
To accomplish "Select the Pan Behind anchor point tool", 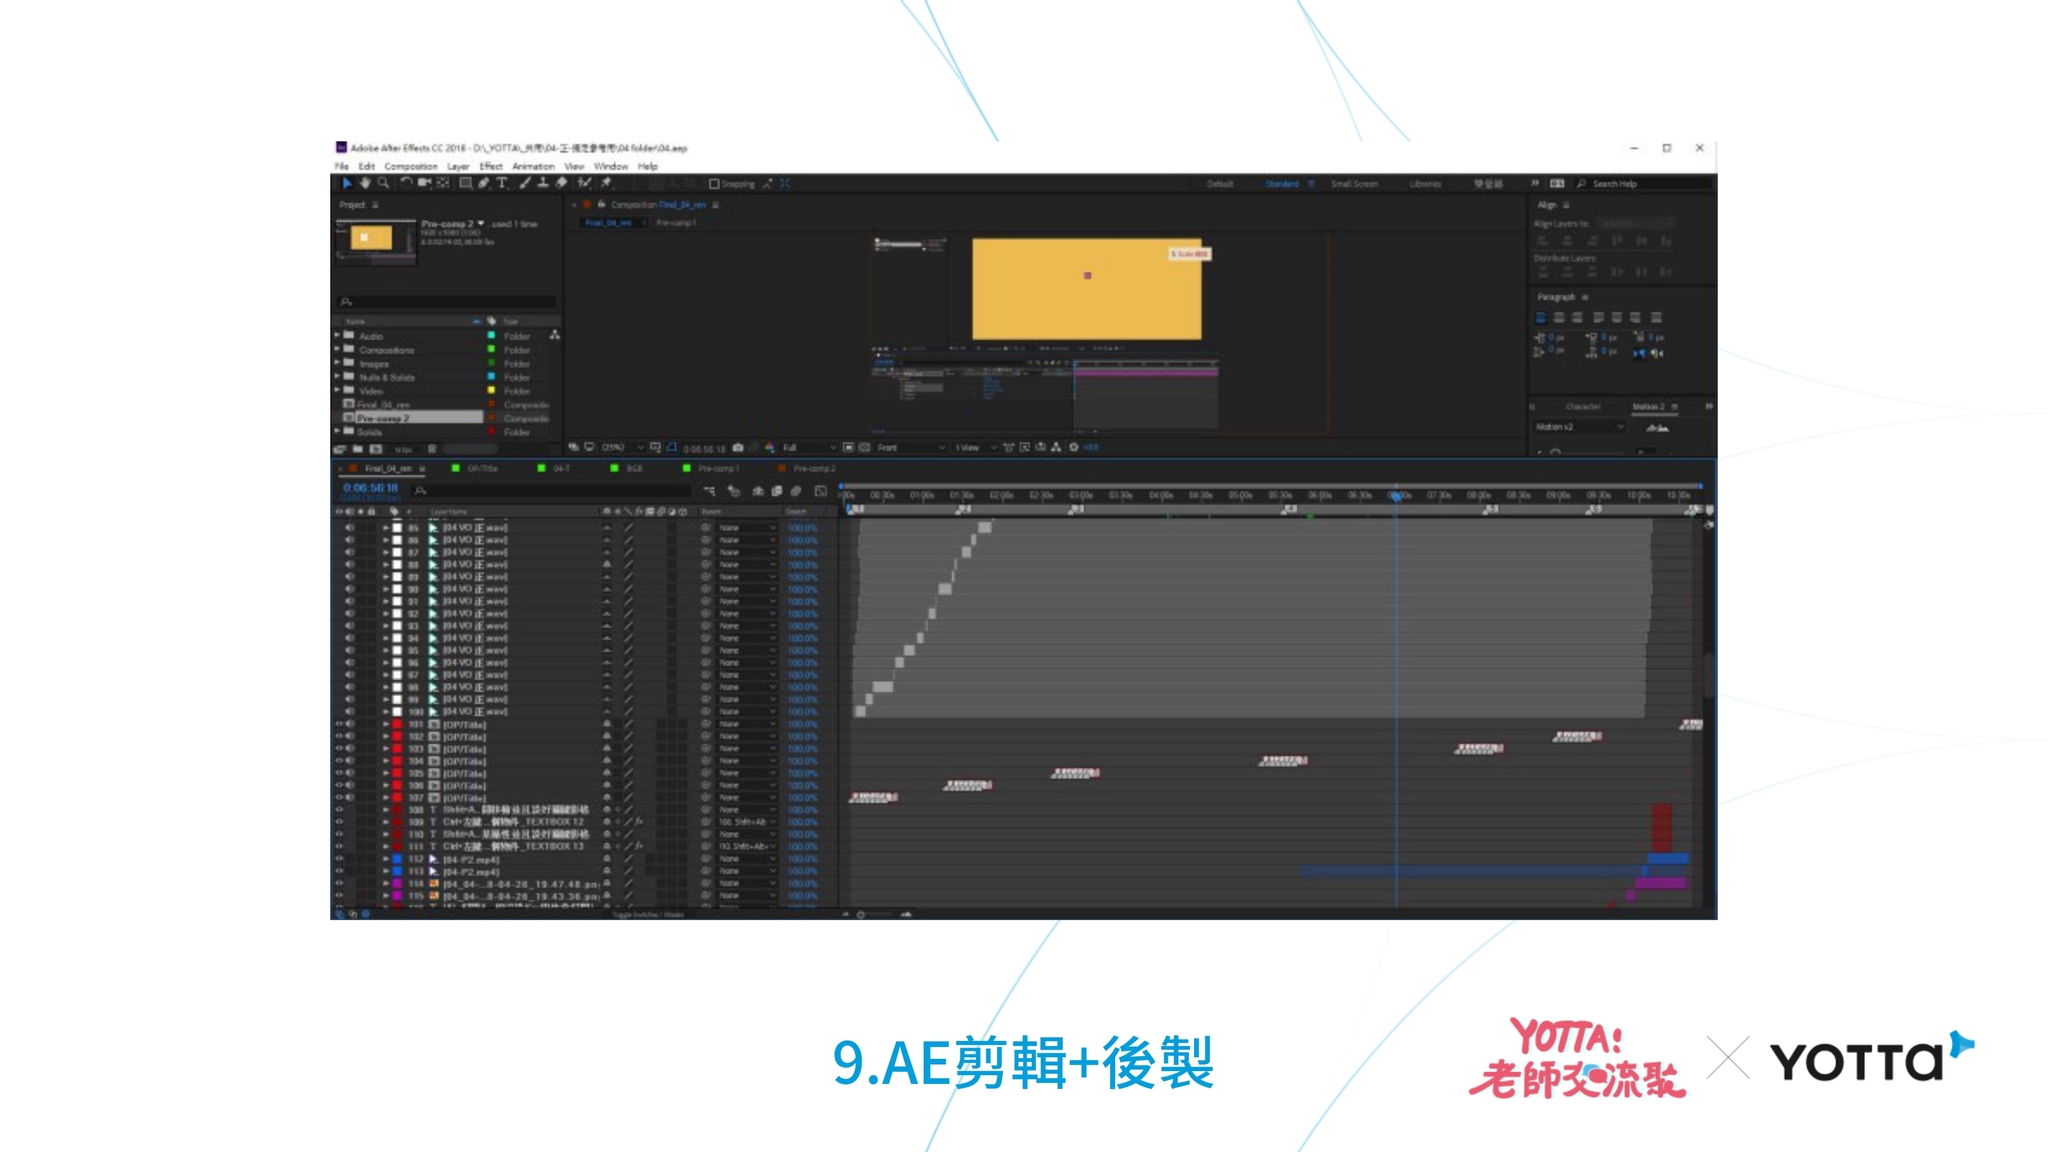I will pyautogui.click(x=443, y=184).
